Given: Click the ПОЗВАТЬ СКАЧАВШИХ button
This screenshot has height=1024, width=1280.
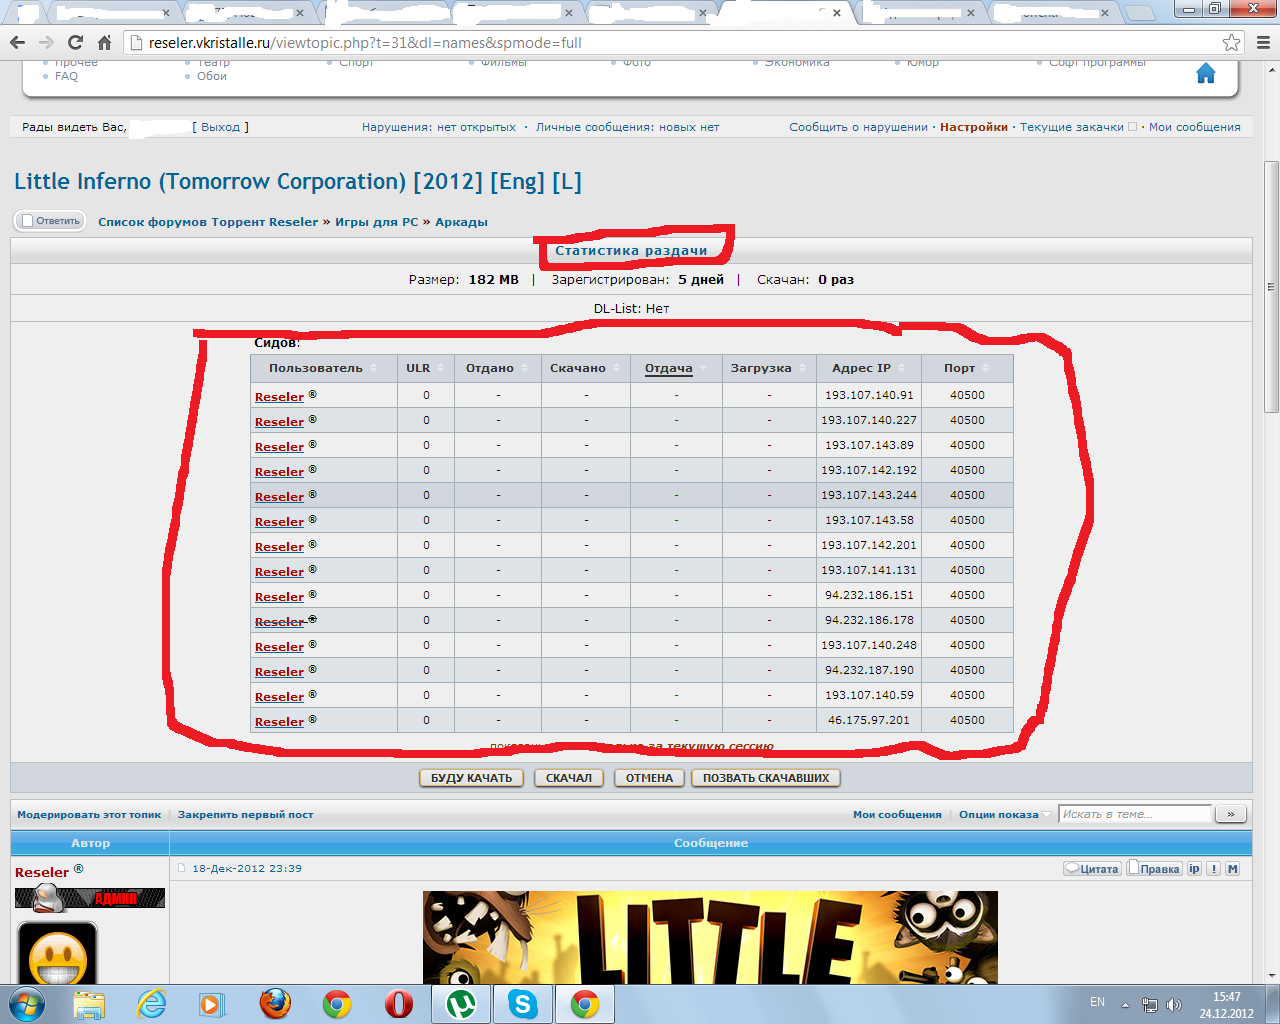Looking at the screenshot, I should pyautogui.click(x=765, y=778).
